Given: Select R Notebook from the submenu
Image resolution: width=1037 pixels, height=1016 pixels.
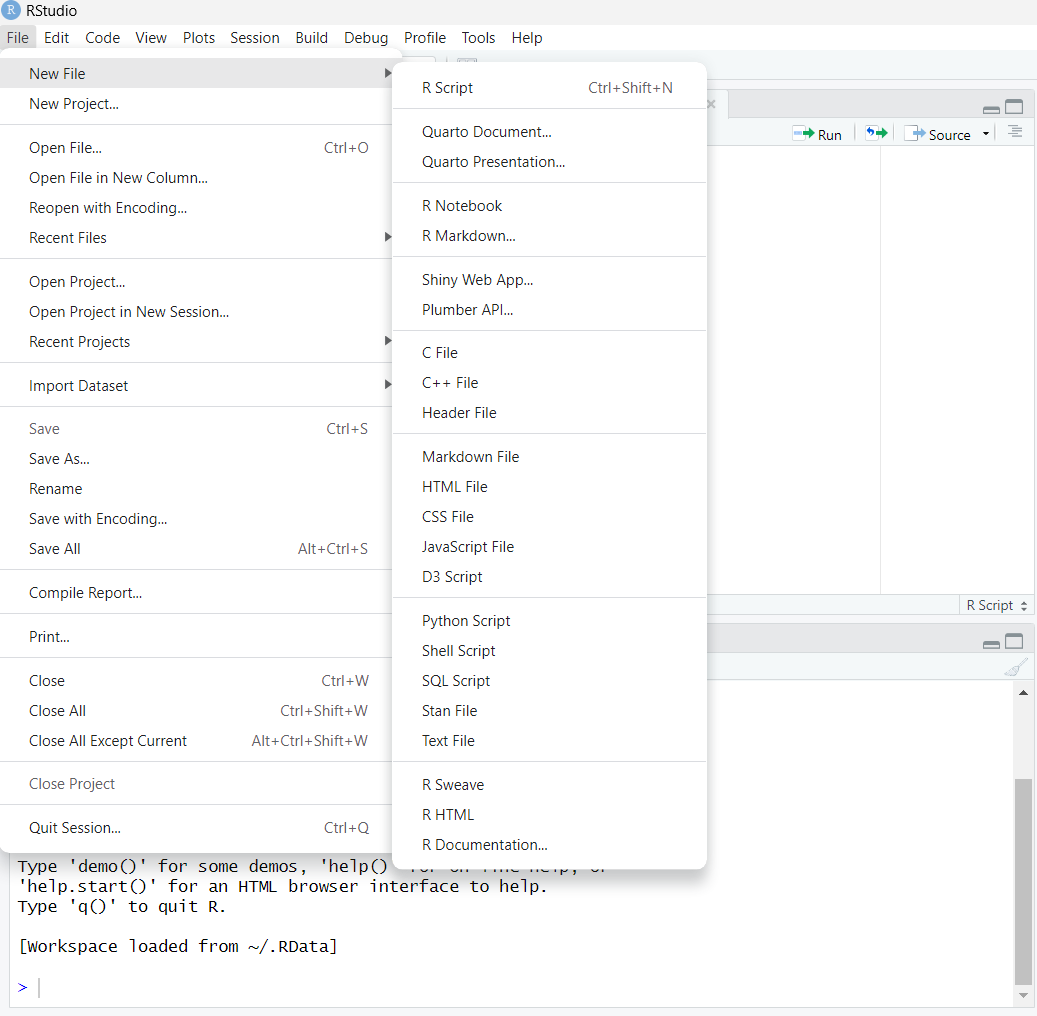Looking at the screenshot, I should pyautogui.click(x=462, y=205).
